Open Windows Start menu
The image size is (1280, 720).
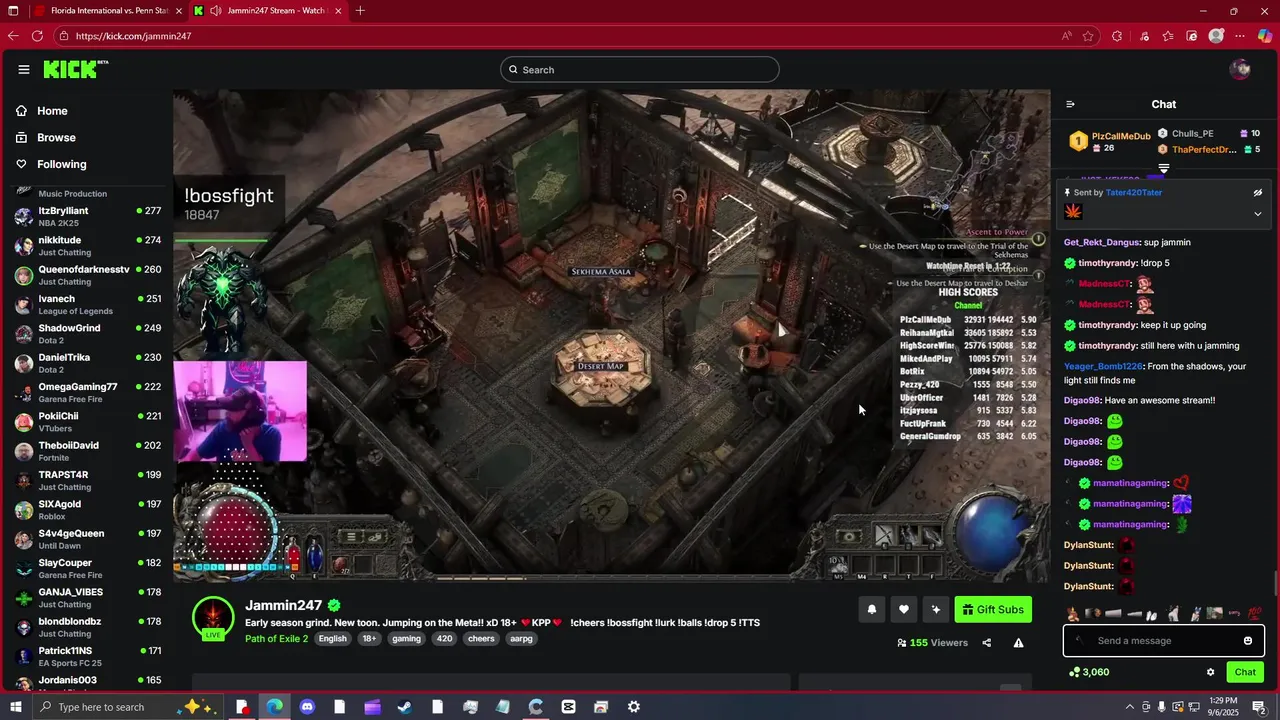pos(14,707)
